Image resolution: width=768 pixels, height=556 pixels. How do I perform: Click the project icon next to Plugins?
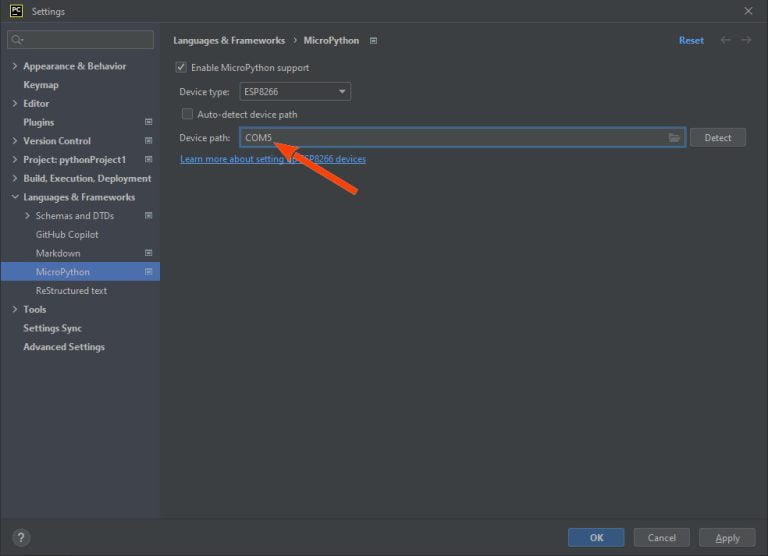pos(148,122)
